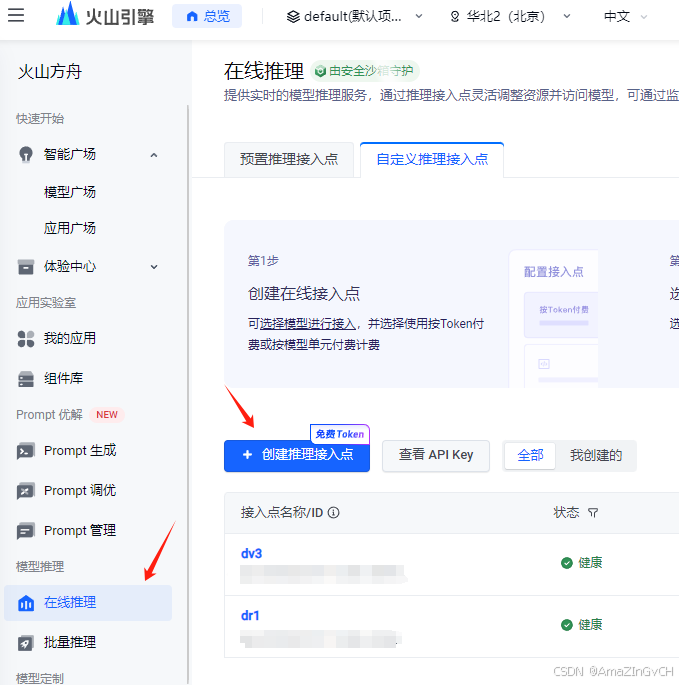
Task: Open 批量推理 in the sidebar
Action: coord(70,643)
